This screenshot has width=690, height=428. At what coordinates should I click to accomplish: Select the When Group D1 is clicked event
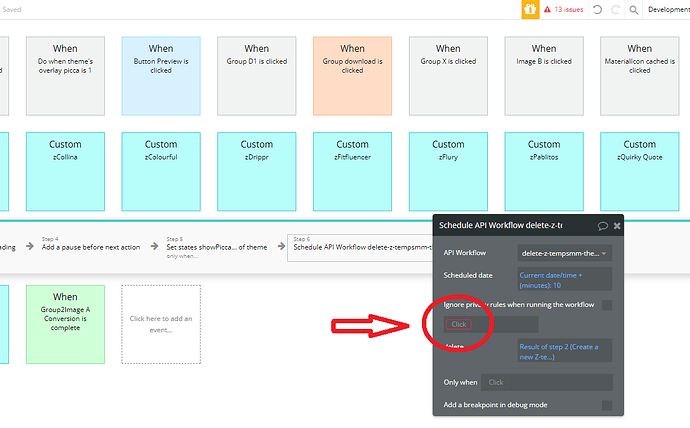[x=257, y=76]
